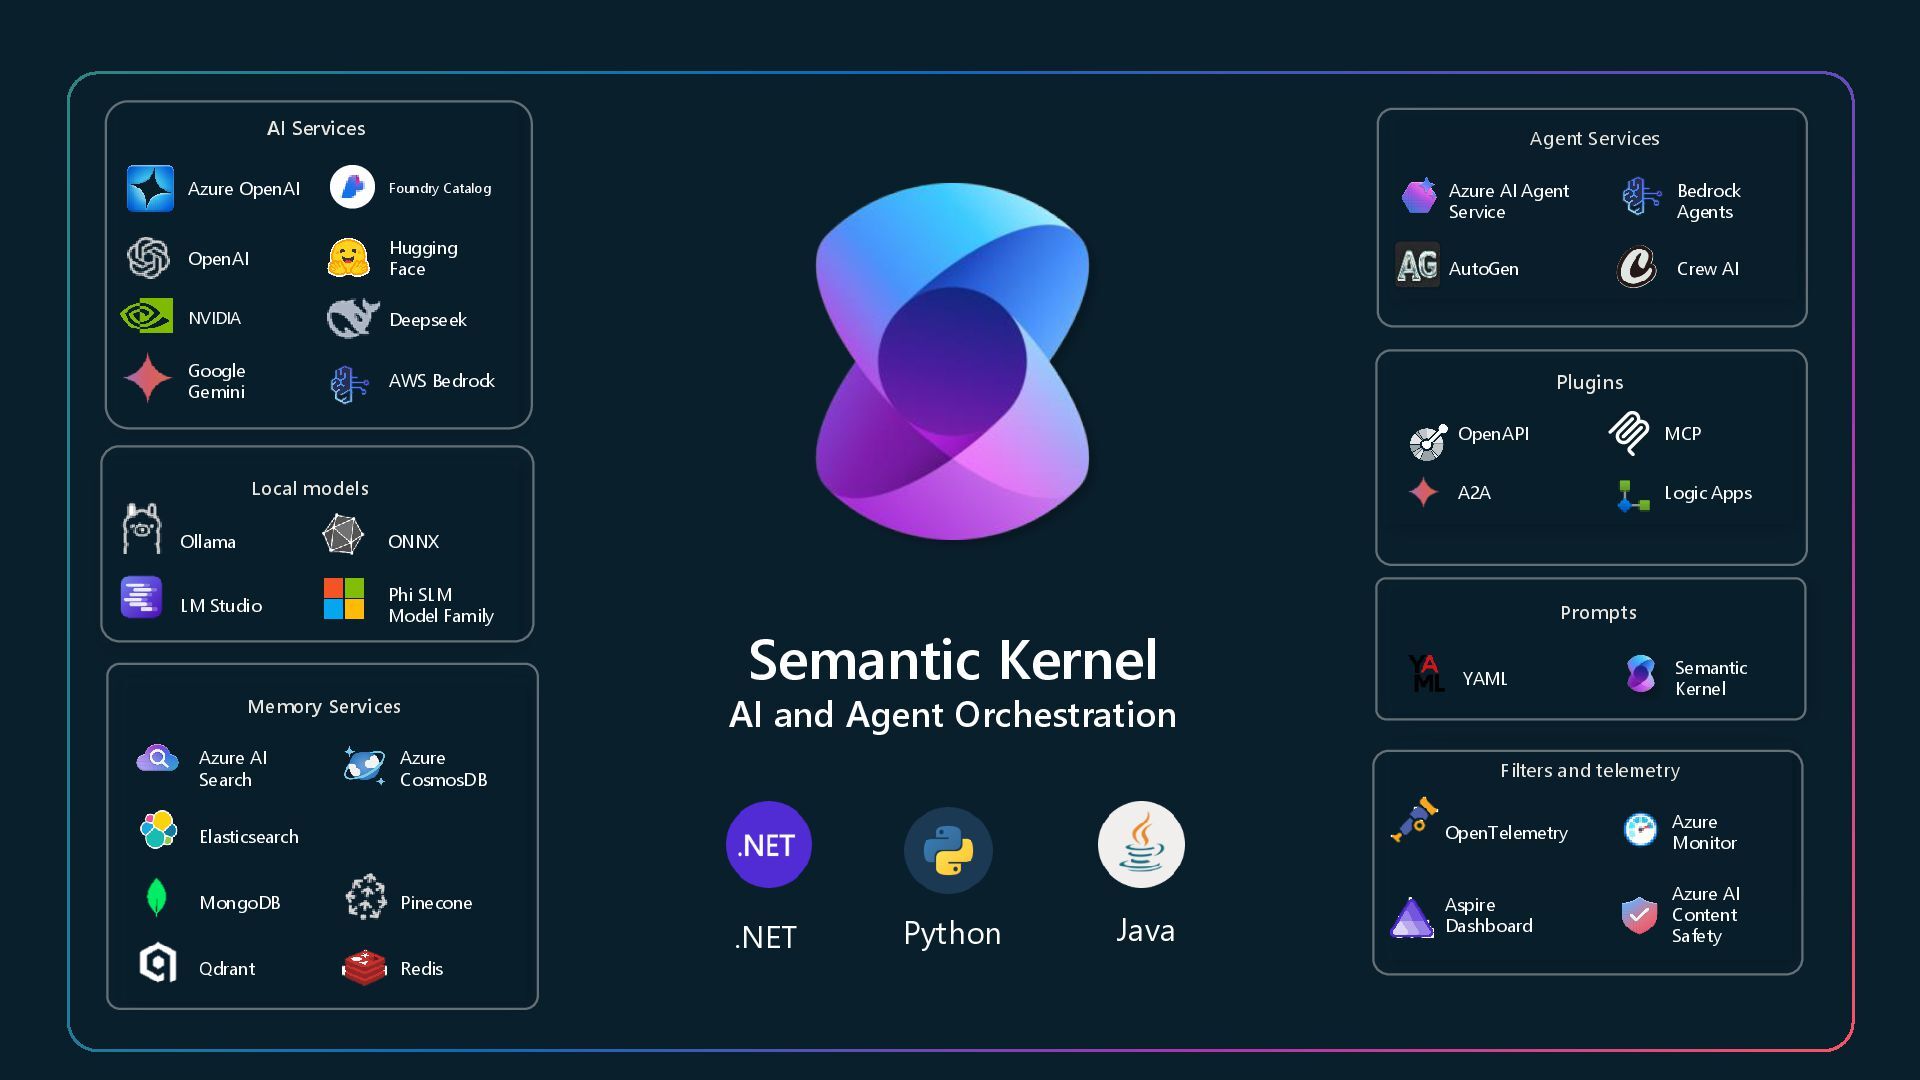Click the Ollama llama icon

point(142,528)
